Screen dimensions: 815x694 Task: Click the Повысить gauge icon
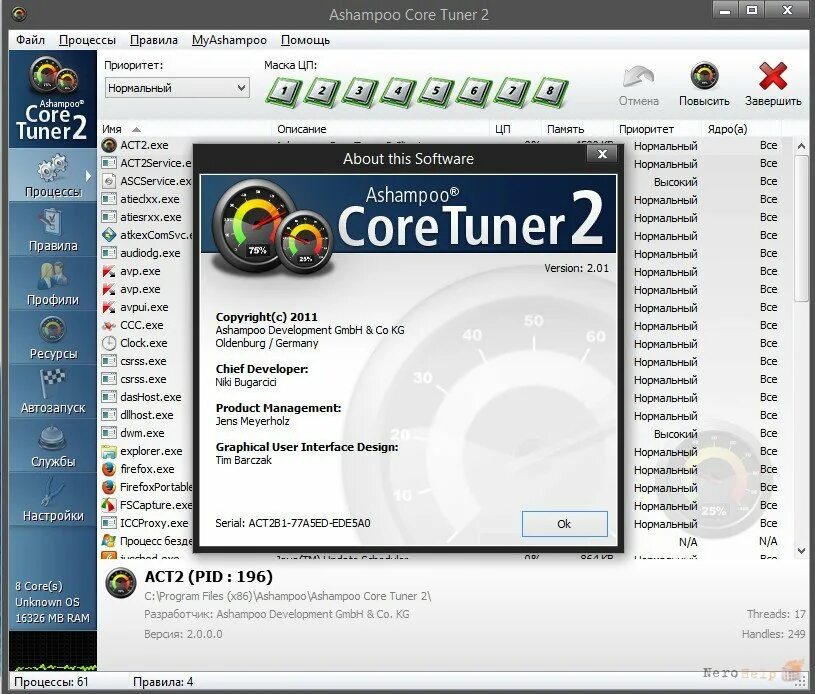click(x=704, y=76)
